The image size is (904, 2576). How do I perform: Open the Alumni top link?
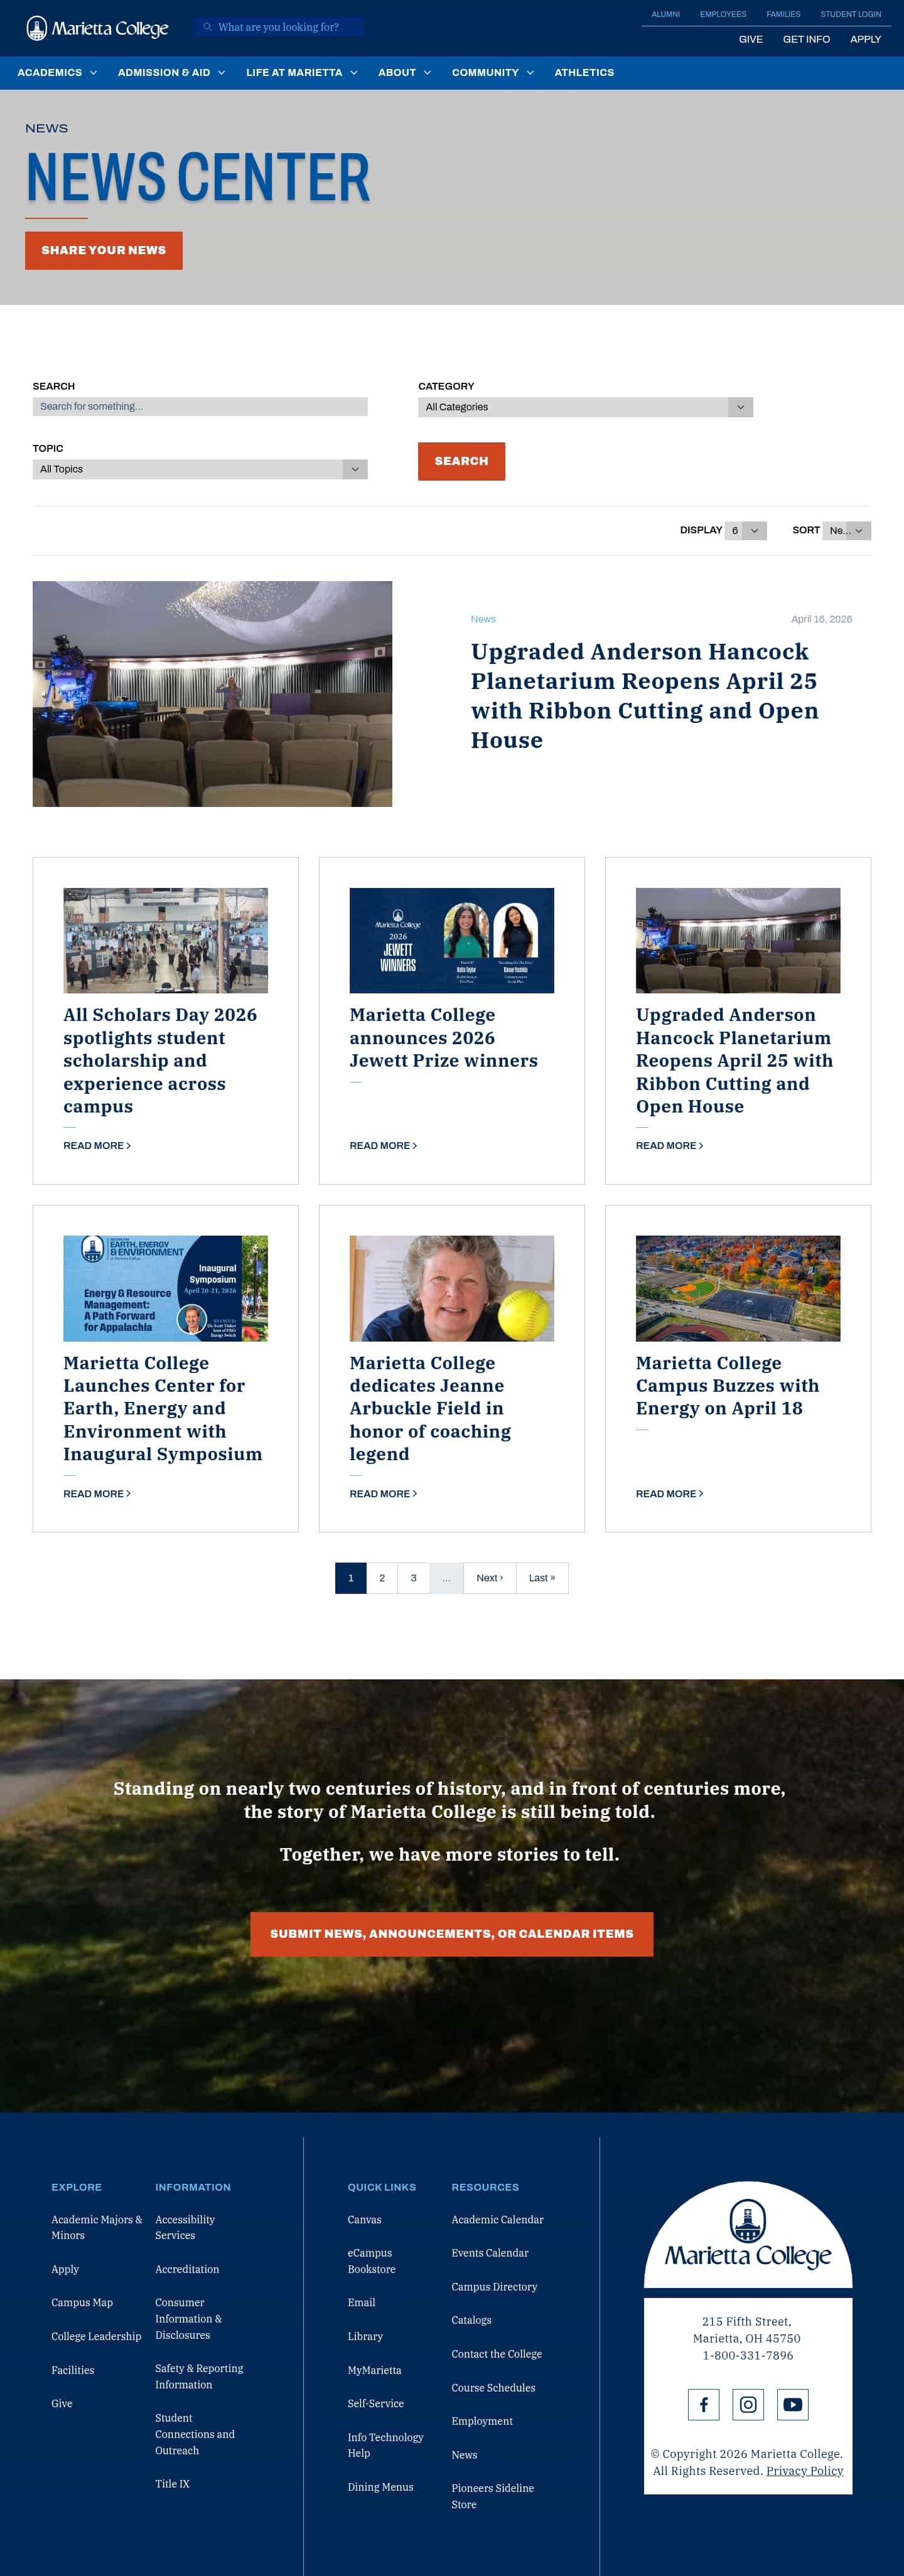[665, 14]
